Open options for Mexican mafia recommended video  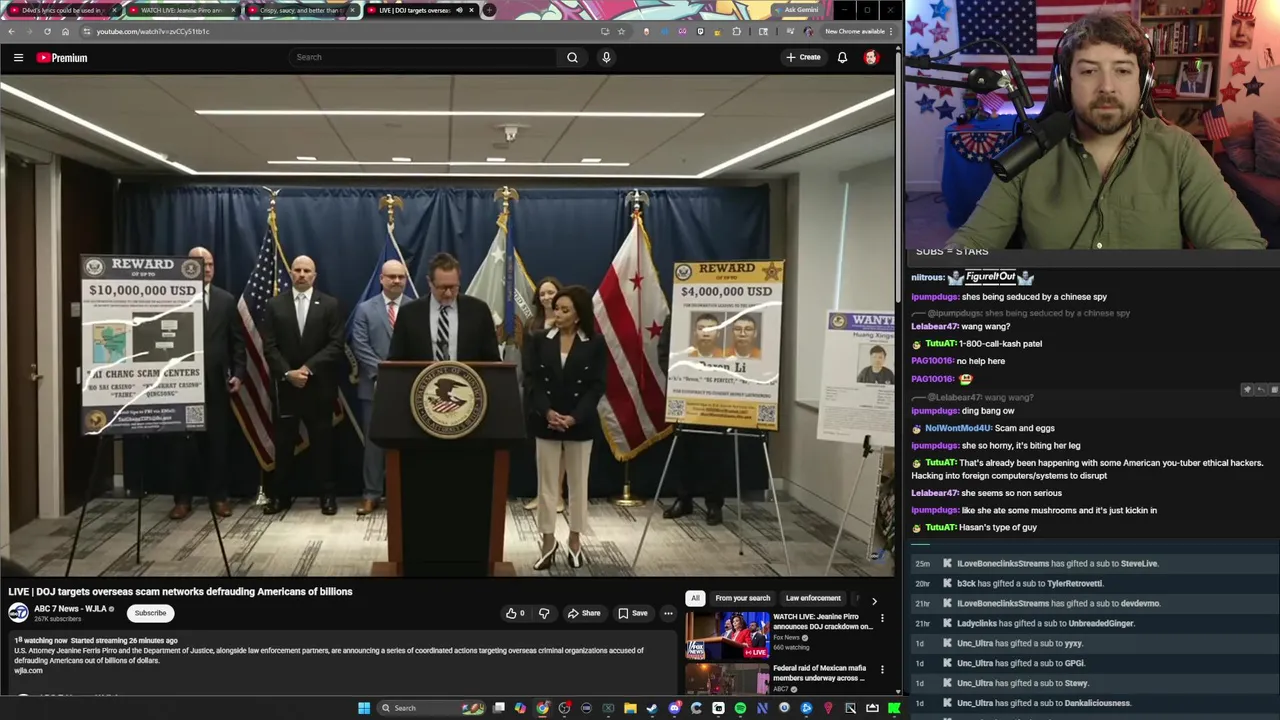(x=882, y=670)
